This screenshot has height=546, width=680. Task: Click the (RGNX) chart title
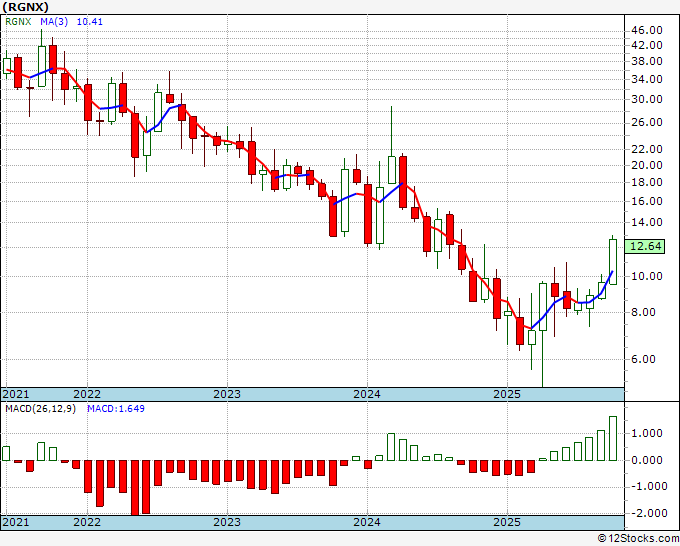(x=26, y=7)
